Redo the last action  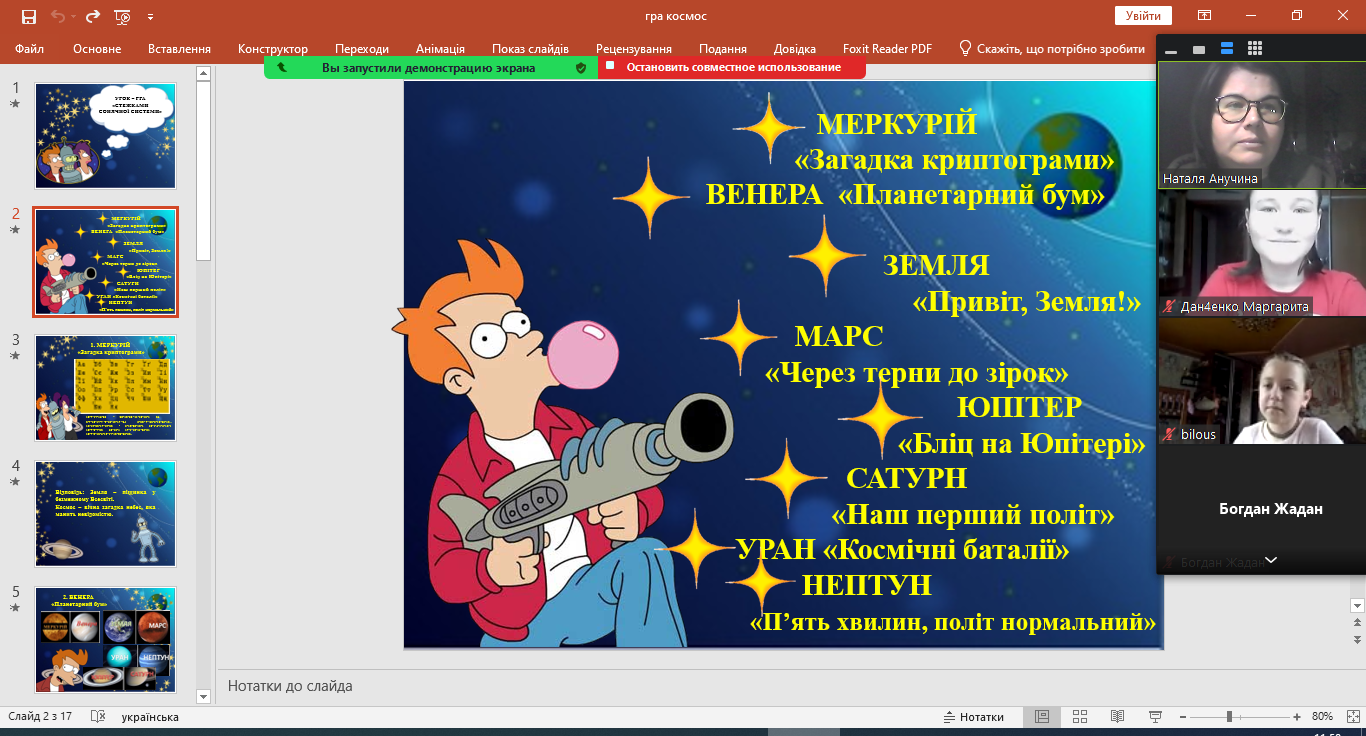[x=93, y=17]
